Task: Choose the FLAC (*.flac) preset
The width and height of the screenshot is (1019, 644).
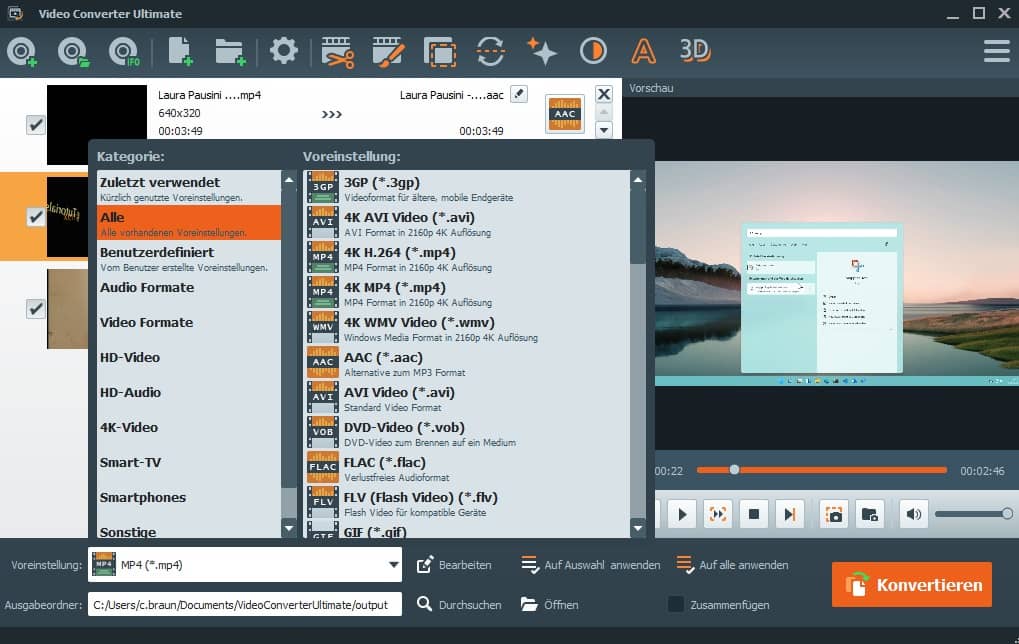Action: tap(385, 463)
